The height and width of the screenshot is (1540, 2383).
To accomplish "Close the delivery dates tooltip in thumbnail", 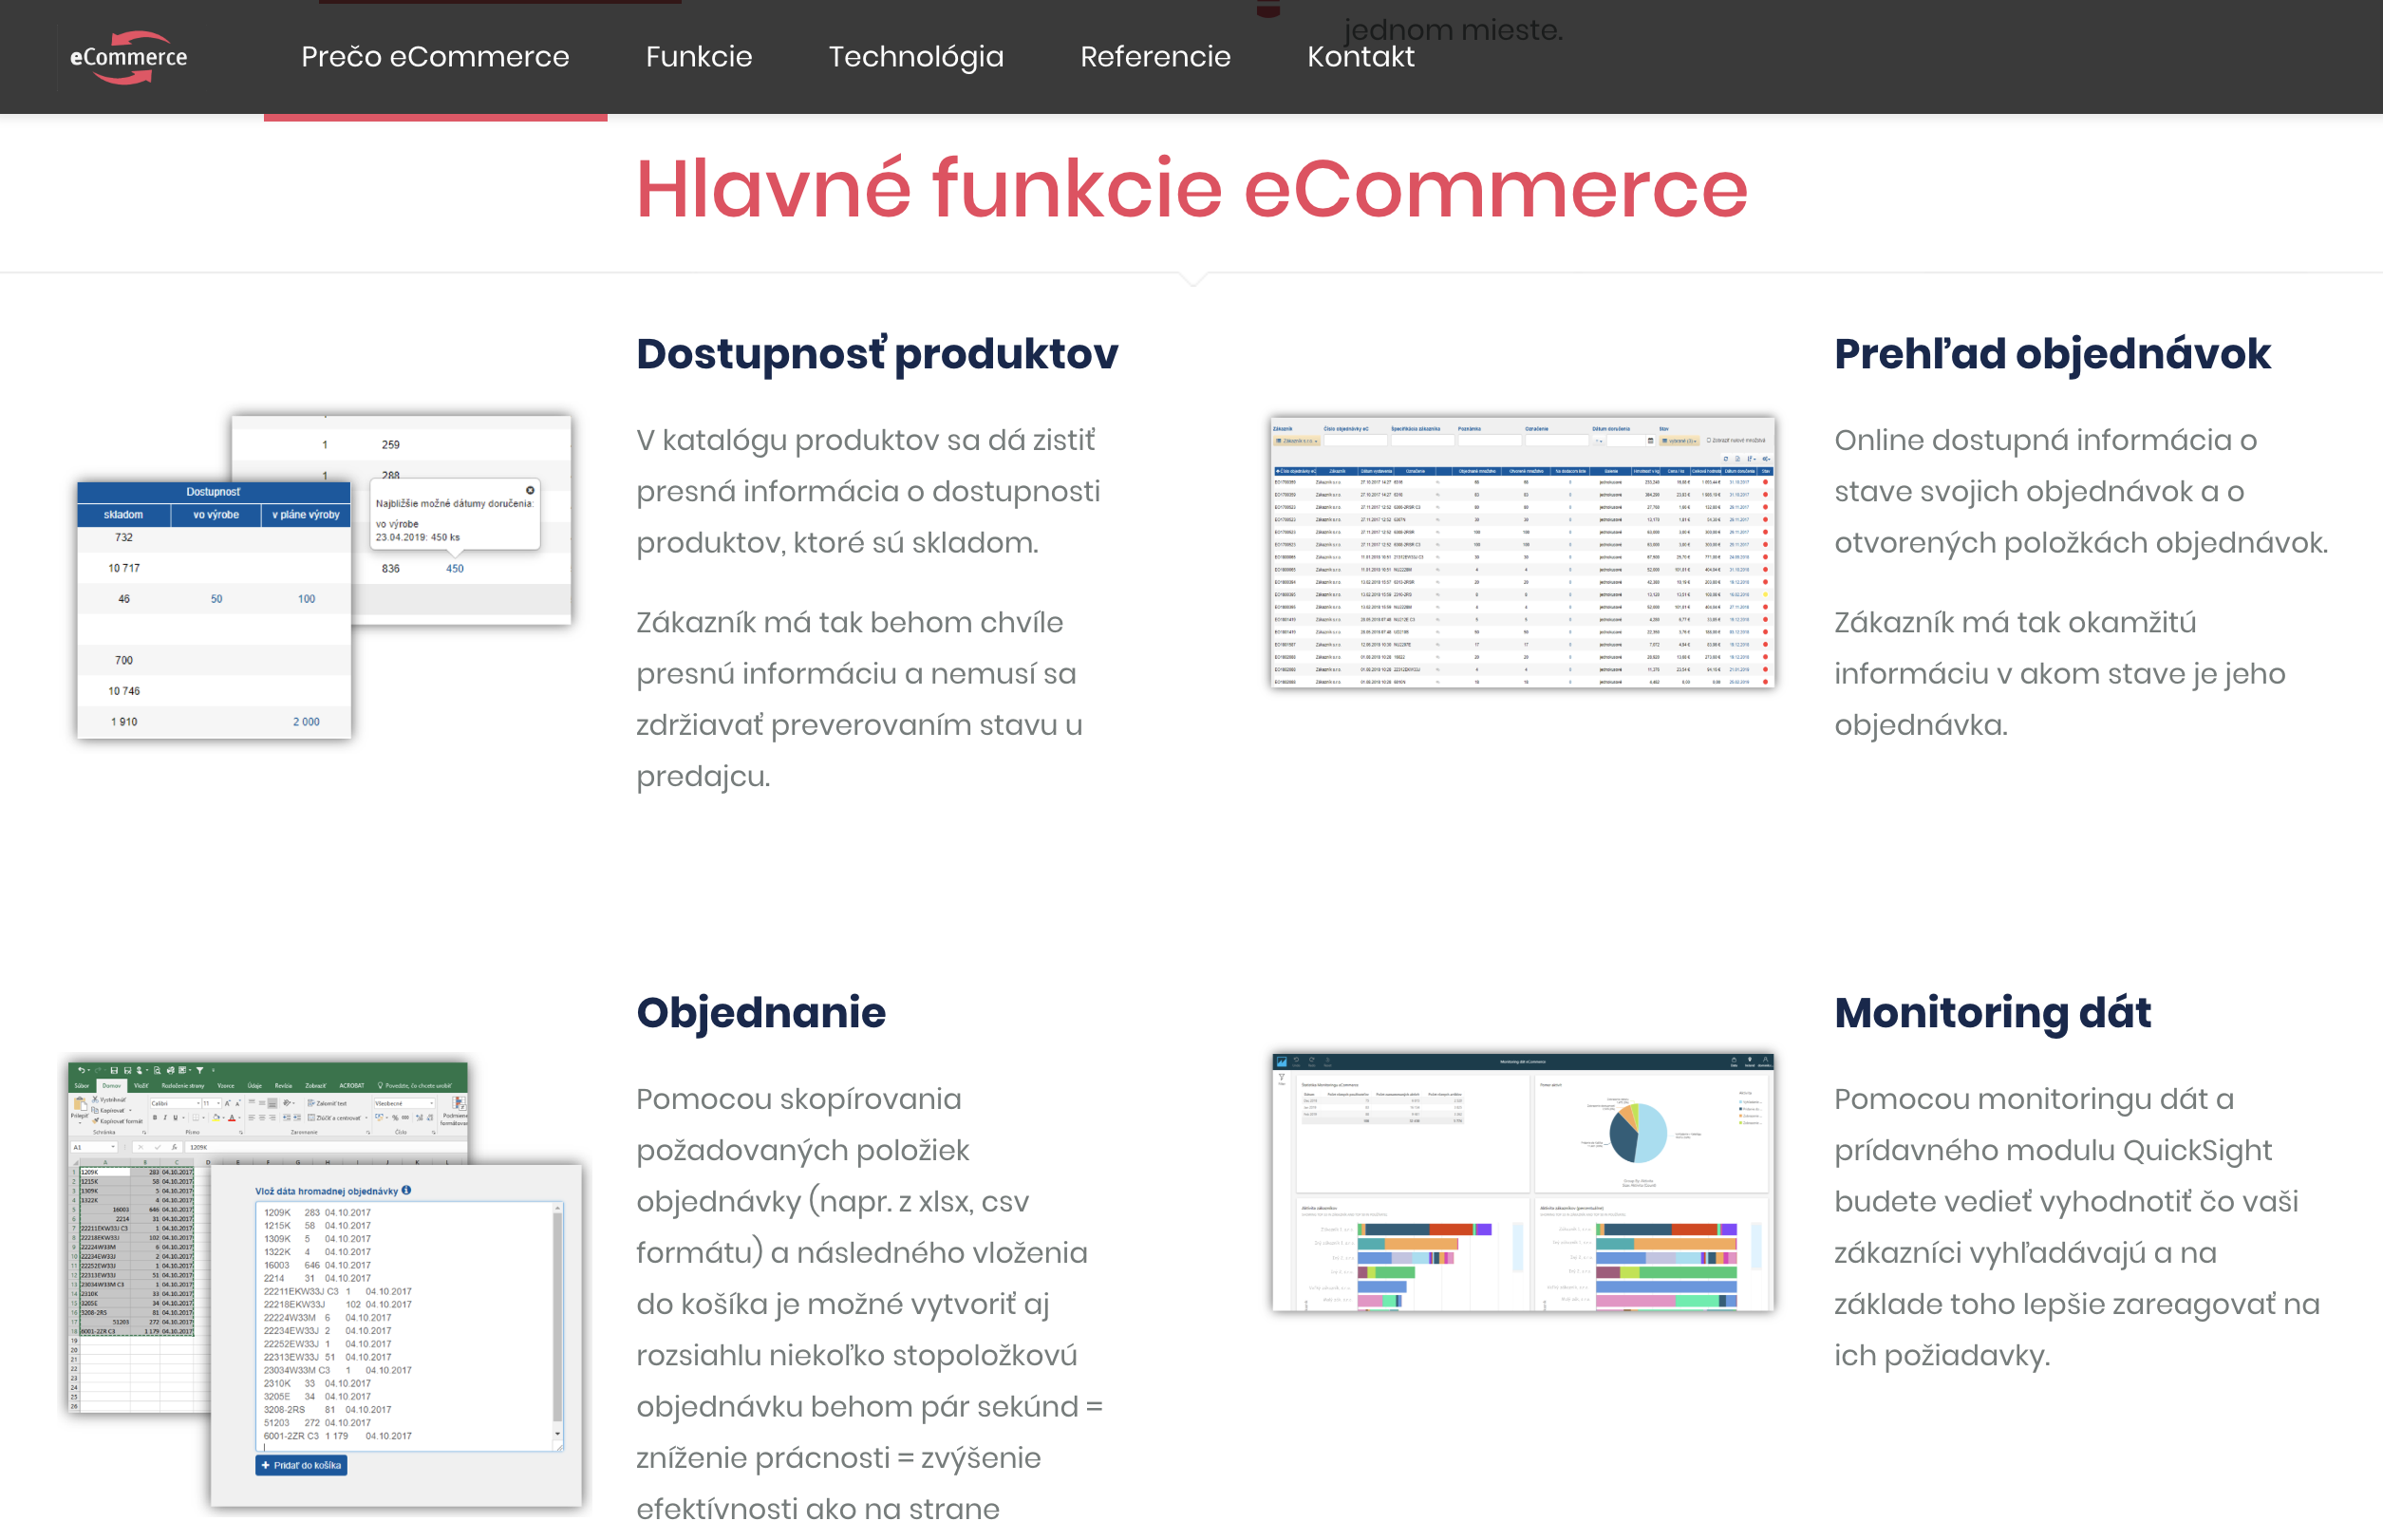I will click(530, 490).
